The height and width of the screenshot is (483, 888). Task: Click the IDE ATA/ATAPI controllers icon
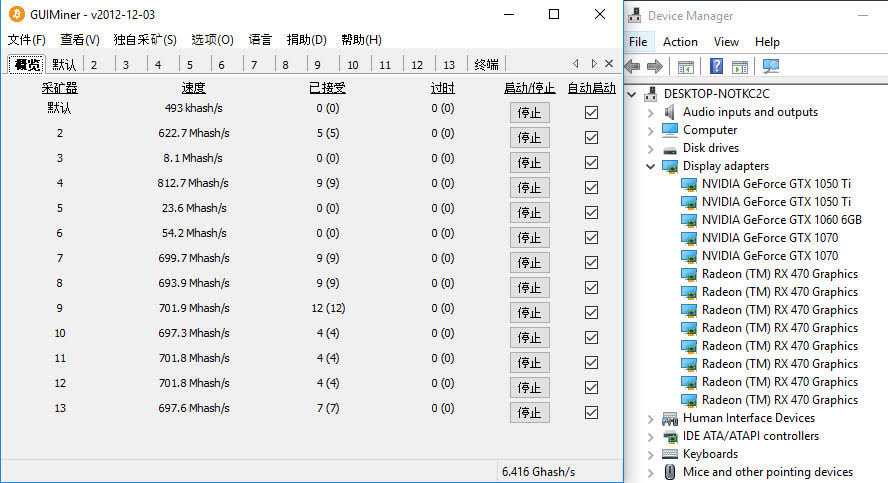670,437
